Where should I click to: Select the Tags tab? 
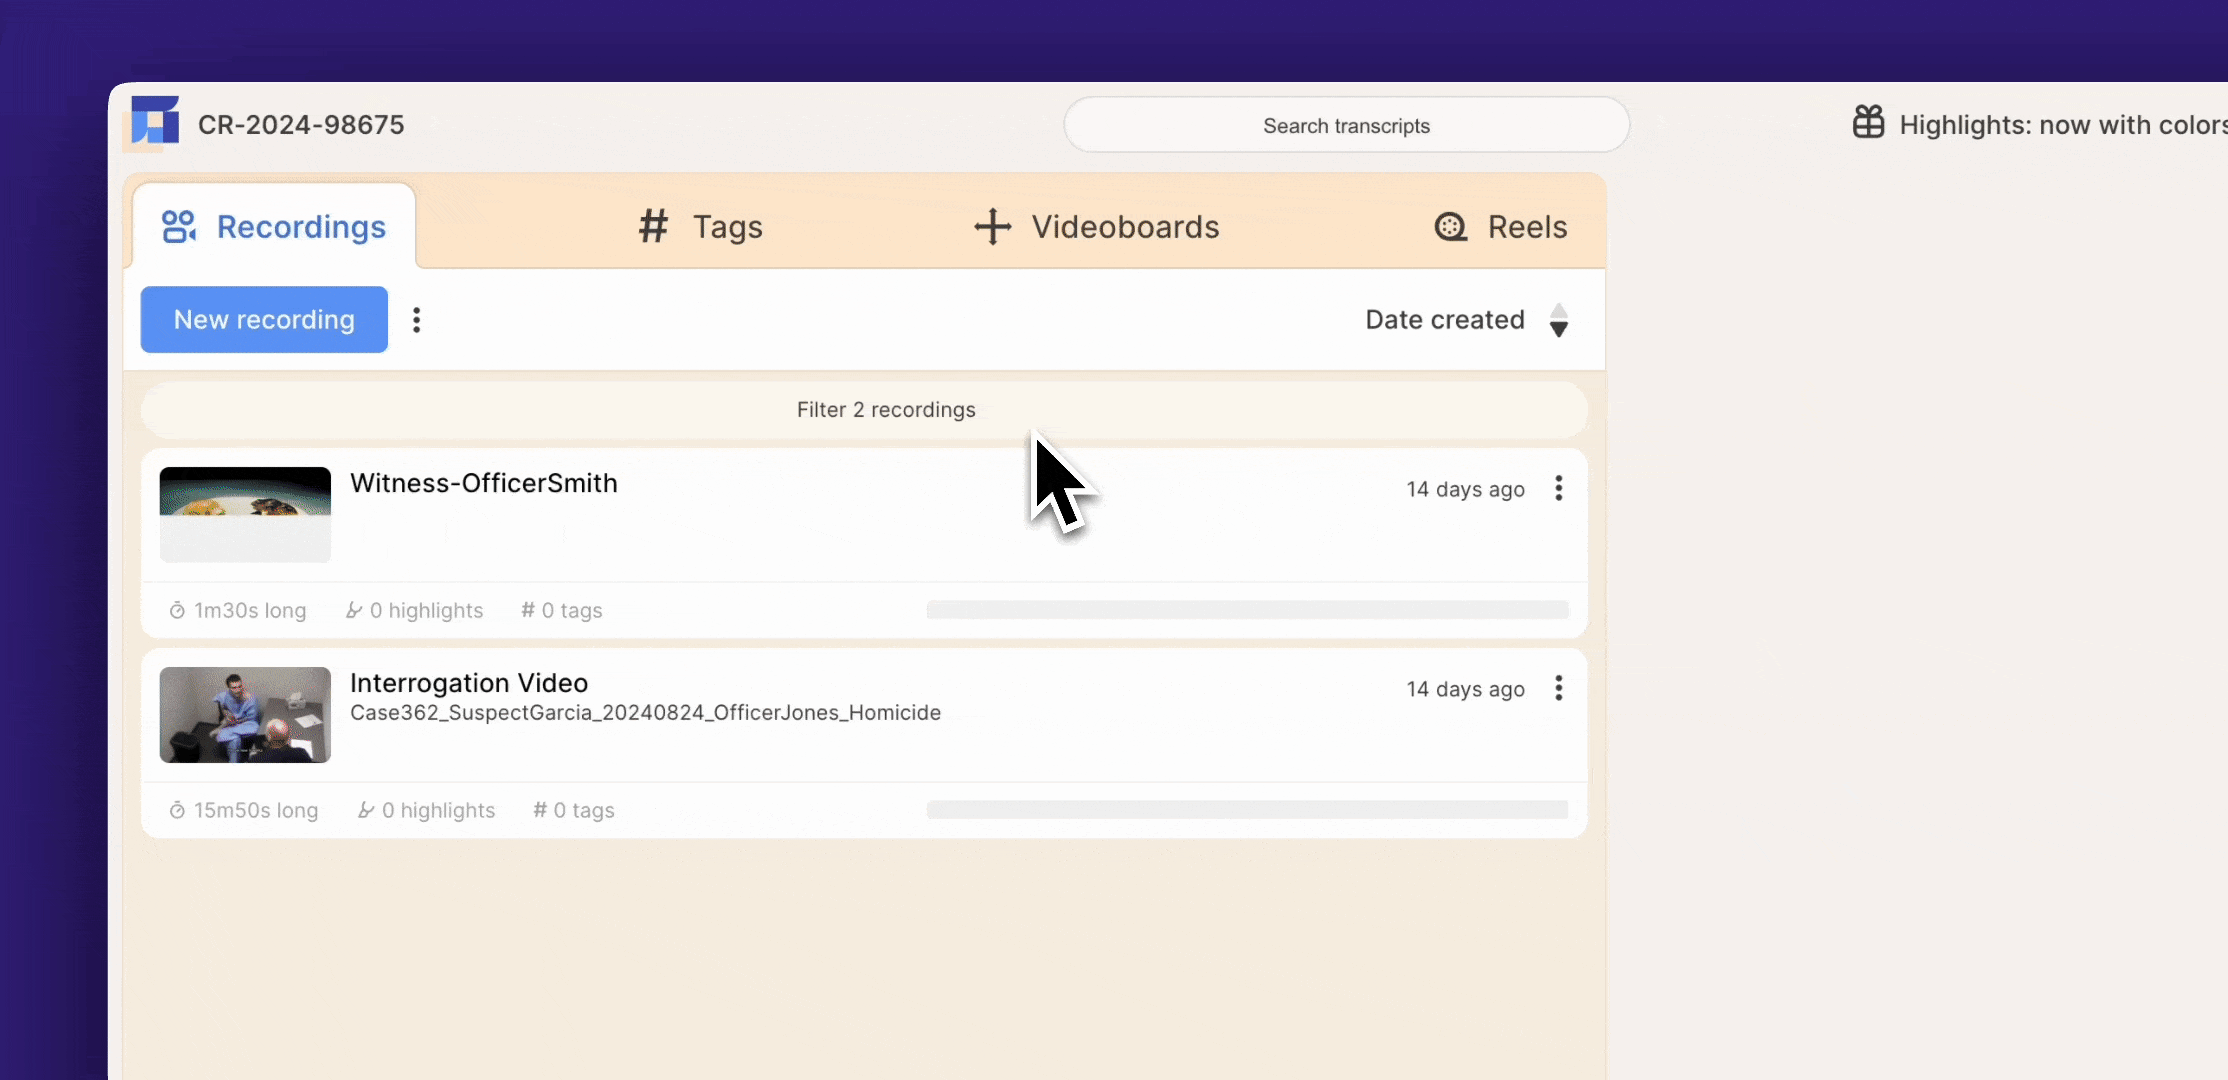coord(698,226)
